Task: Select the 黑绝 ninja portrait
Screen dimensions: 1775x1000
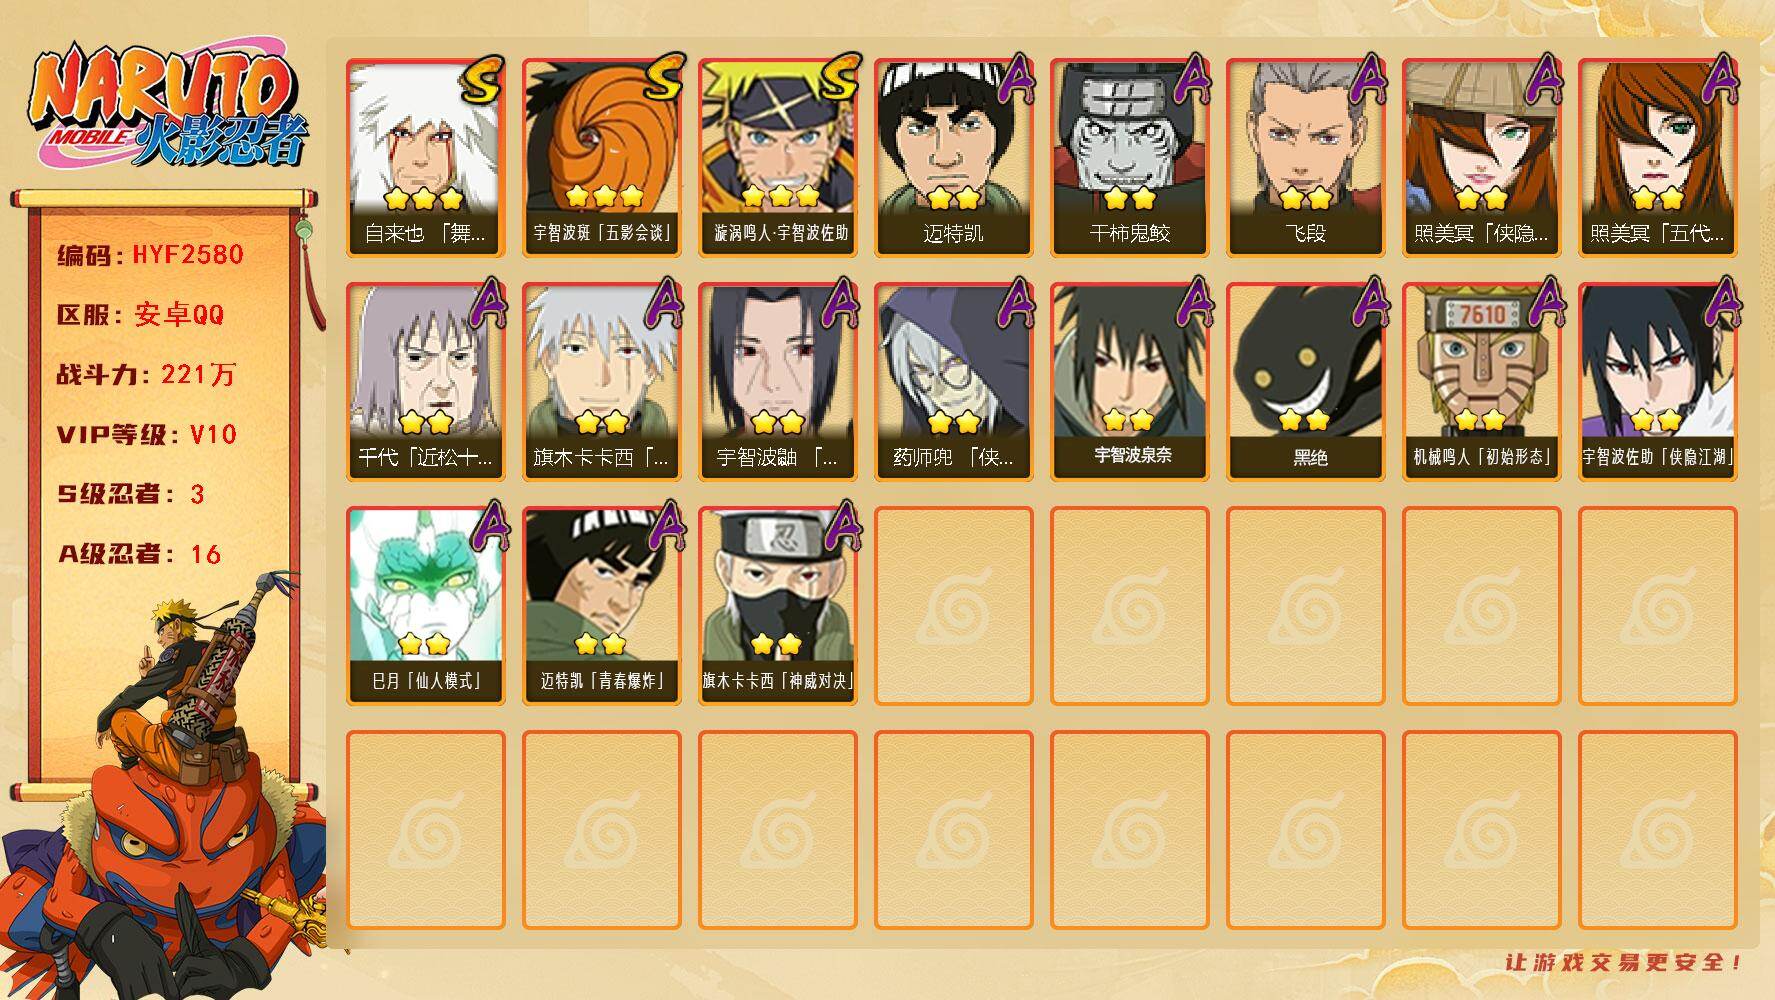Action: [1305, 381]
